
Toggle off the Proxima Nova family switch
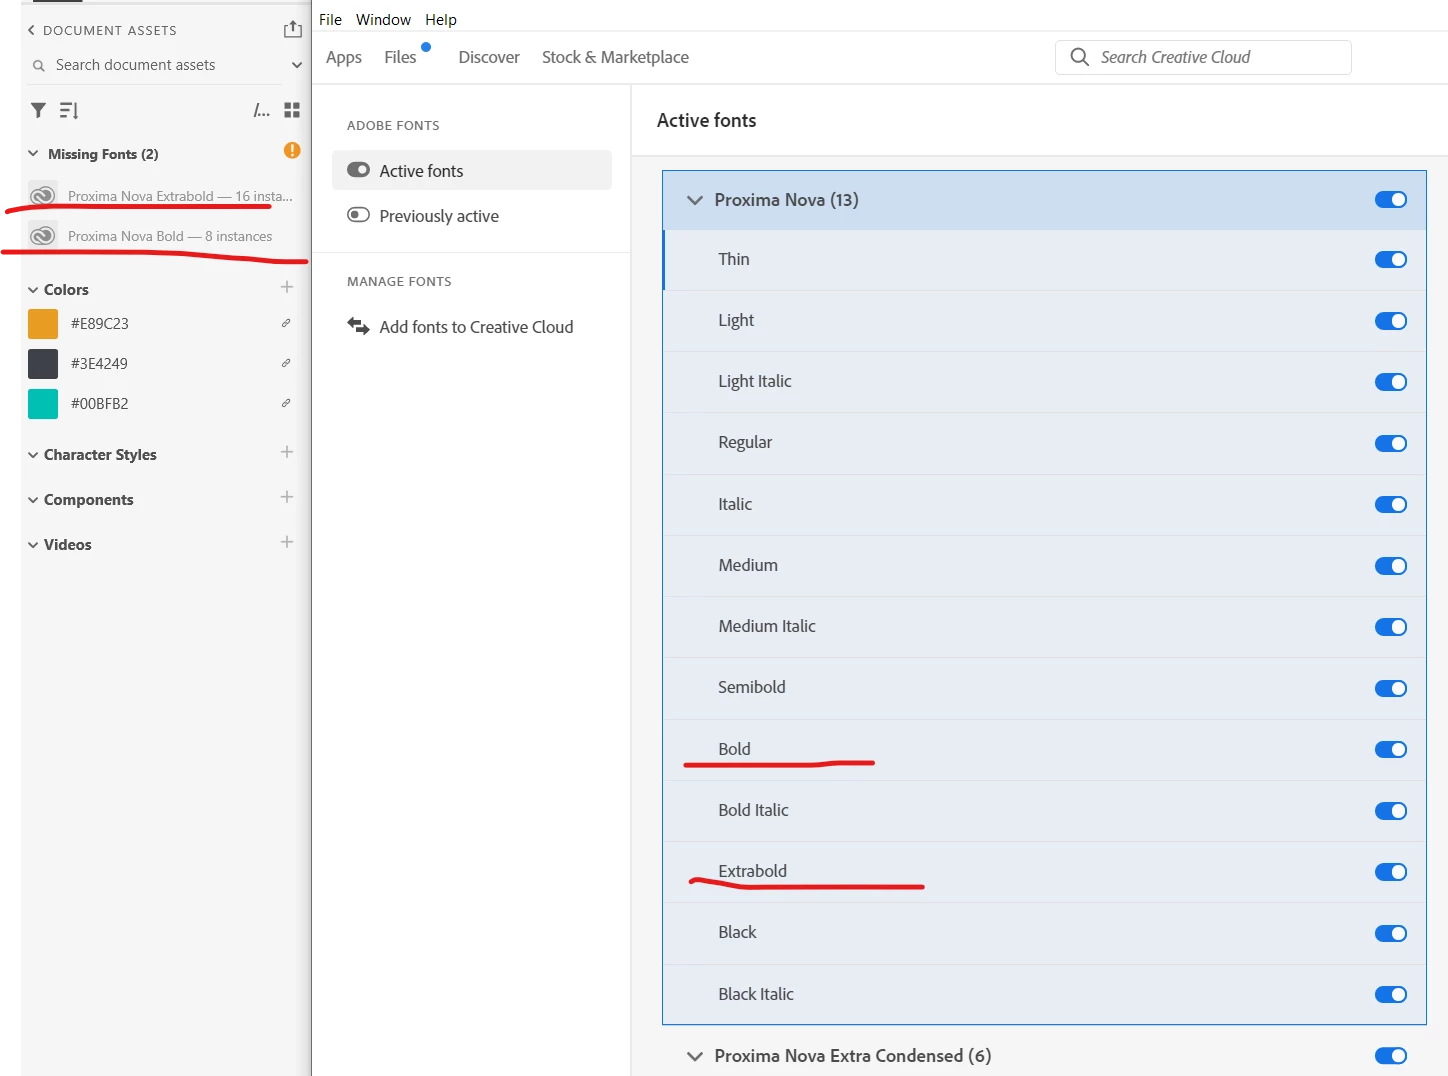[x=1391, y=200]
